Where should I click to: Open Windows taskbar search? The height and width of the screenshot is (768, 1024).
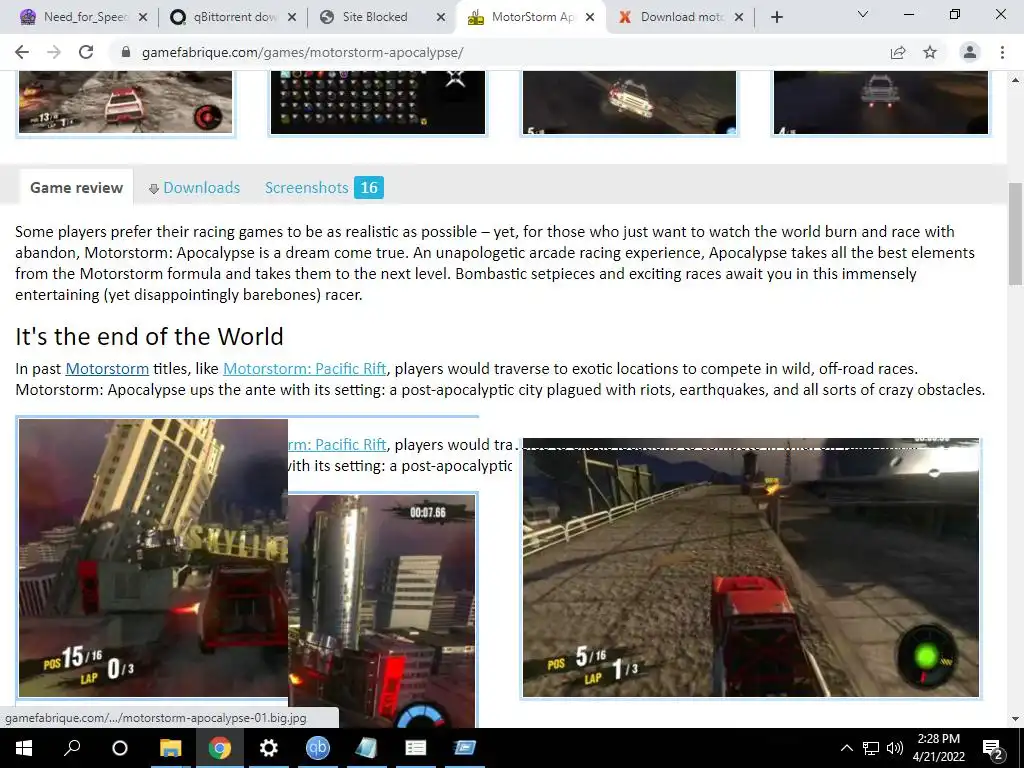point(72,748)
